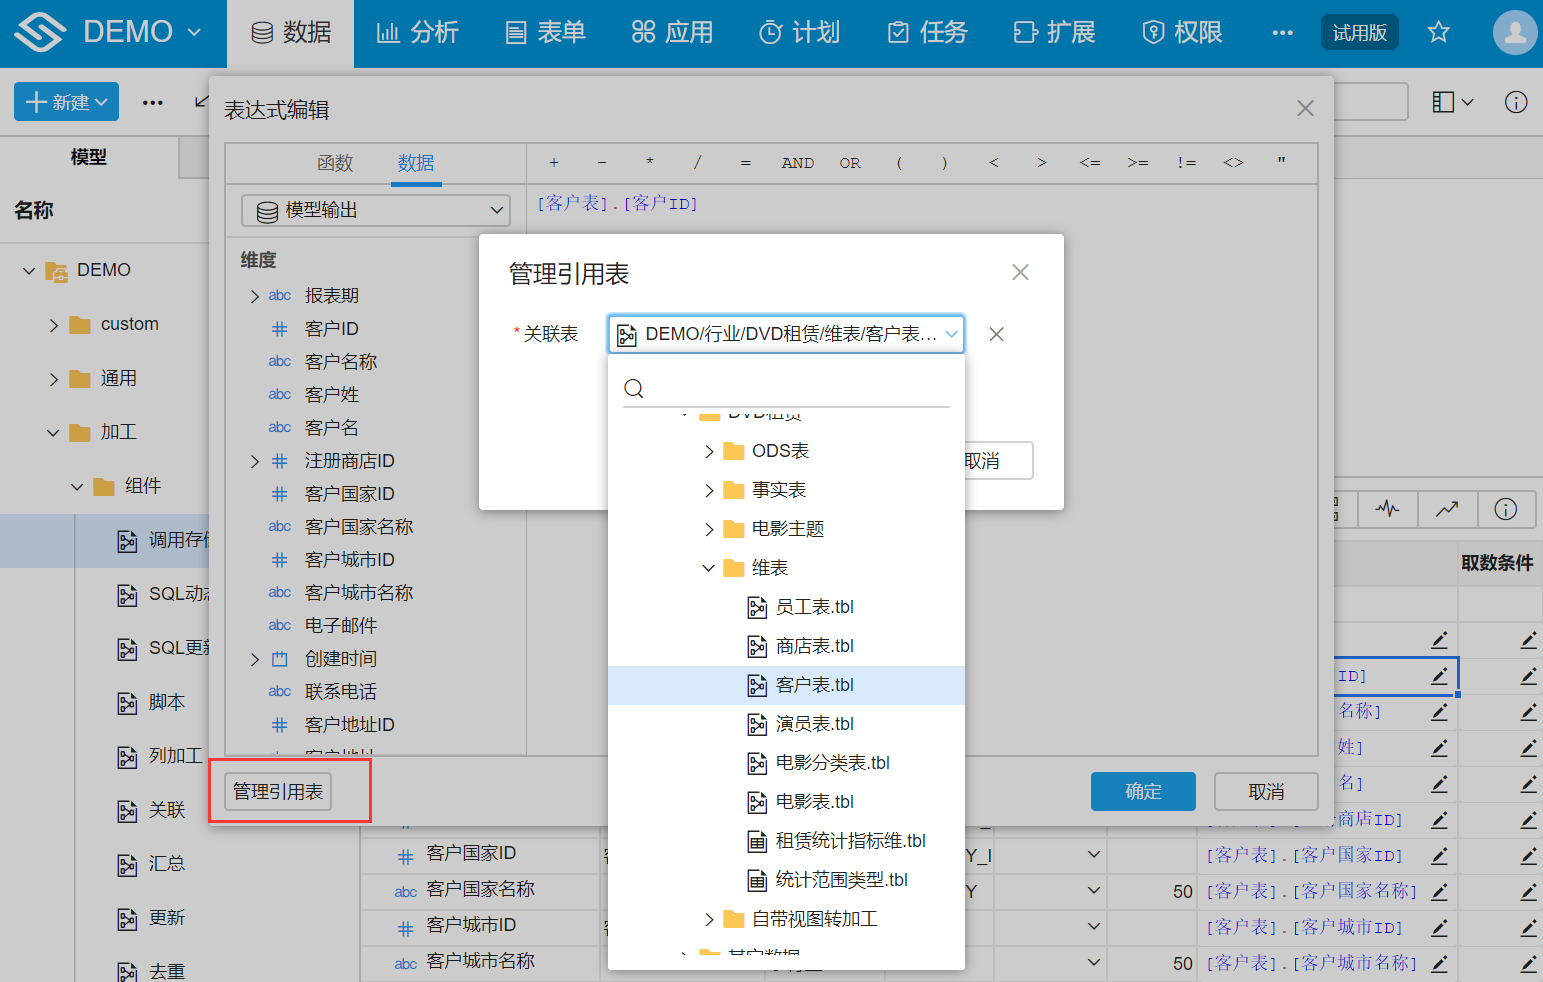Image resolution: width=1543 pixels, height=982 pixels.
Task: Open the 任务 menu in top navigation
Action: [926, 32]
